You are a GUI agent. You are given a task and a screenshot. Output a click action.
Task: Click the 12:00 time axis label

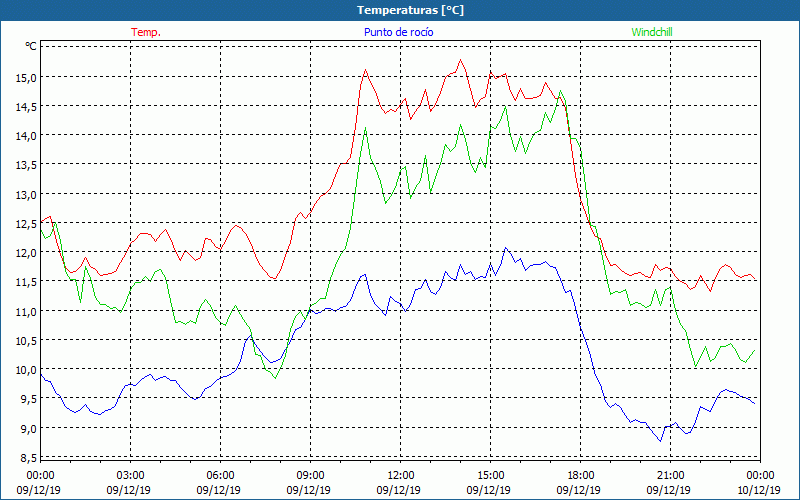pos(401,475)
